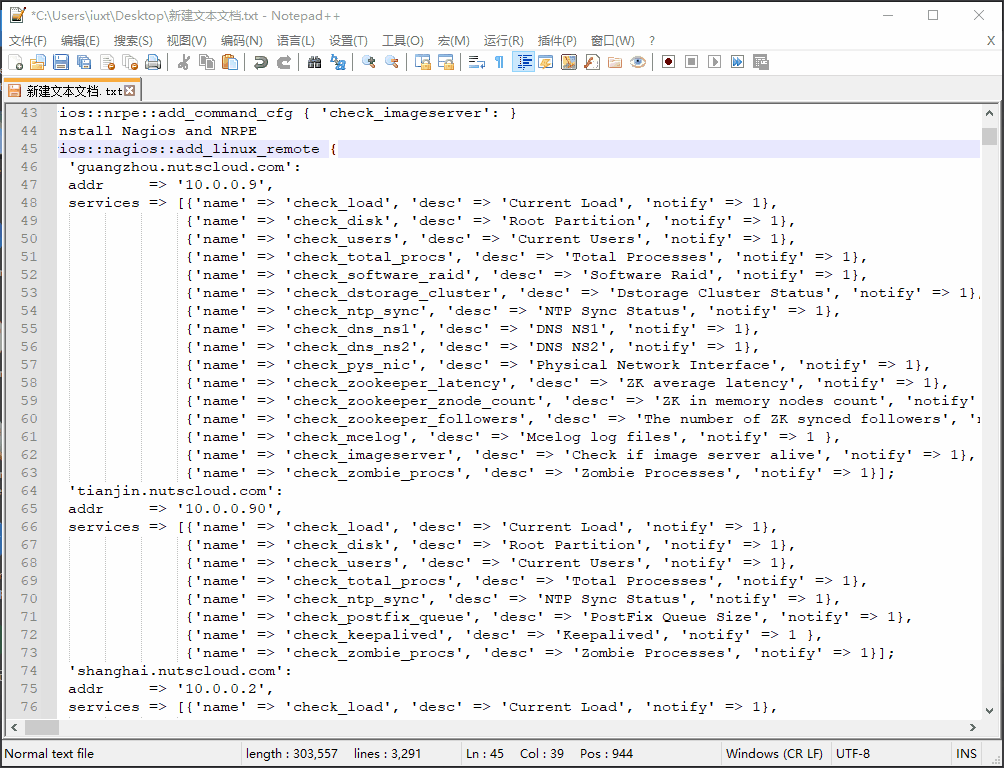Click the Find and Replace toolbar icon
Viewport: 1004px width, 768px height.
pos(338,62)
